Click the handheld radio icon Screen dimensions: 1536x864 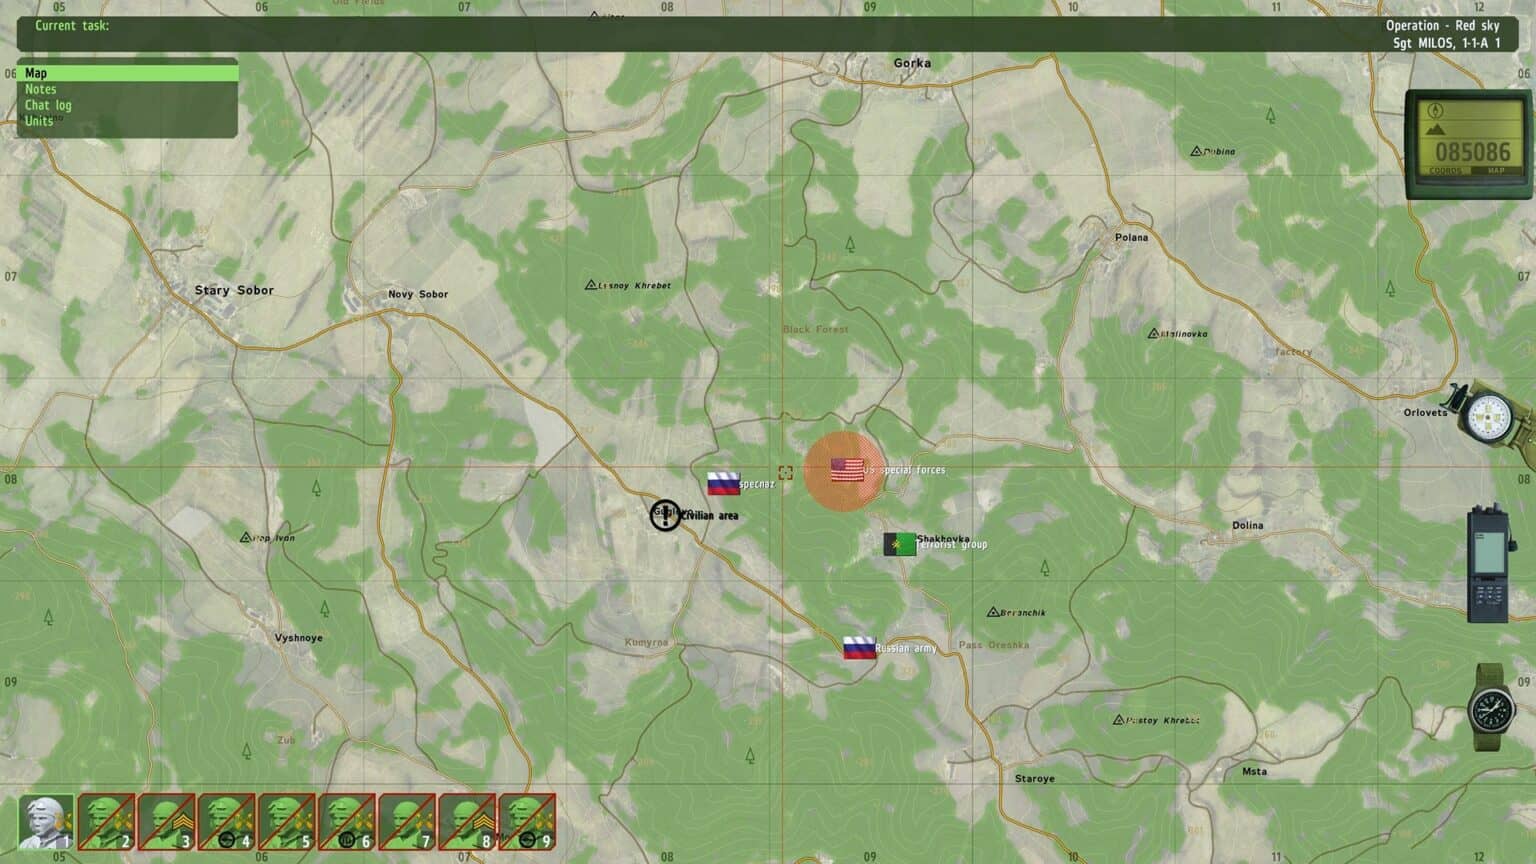click(1491, 565)
